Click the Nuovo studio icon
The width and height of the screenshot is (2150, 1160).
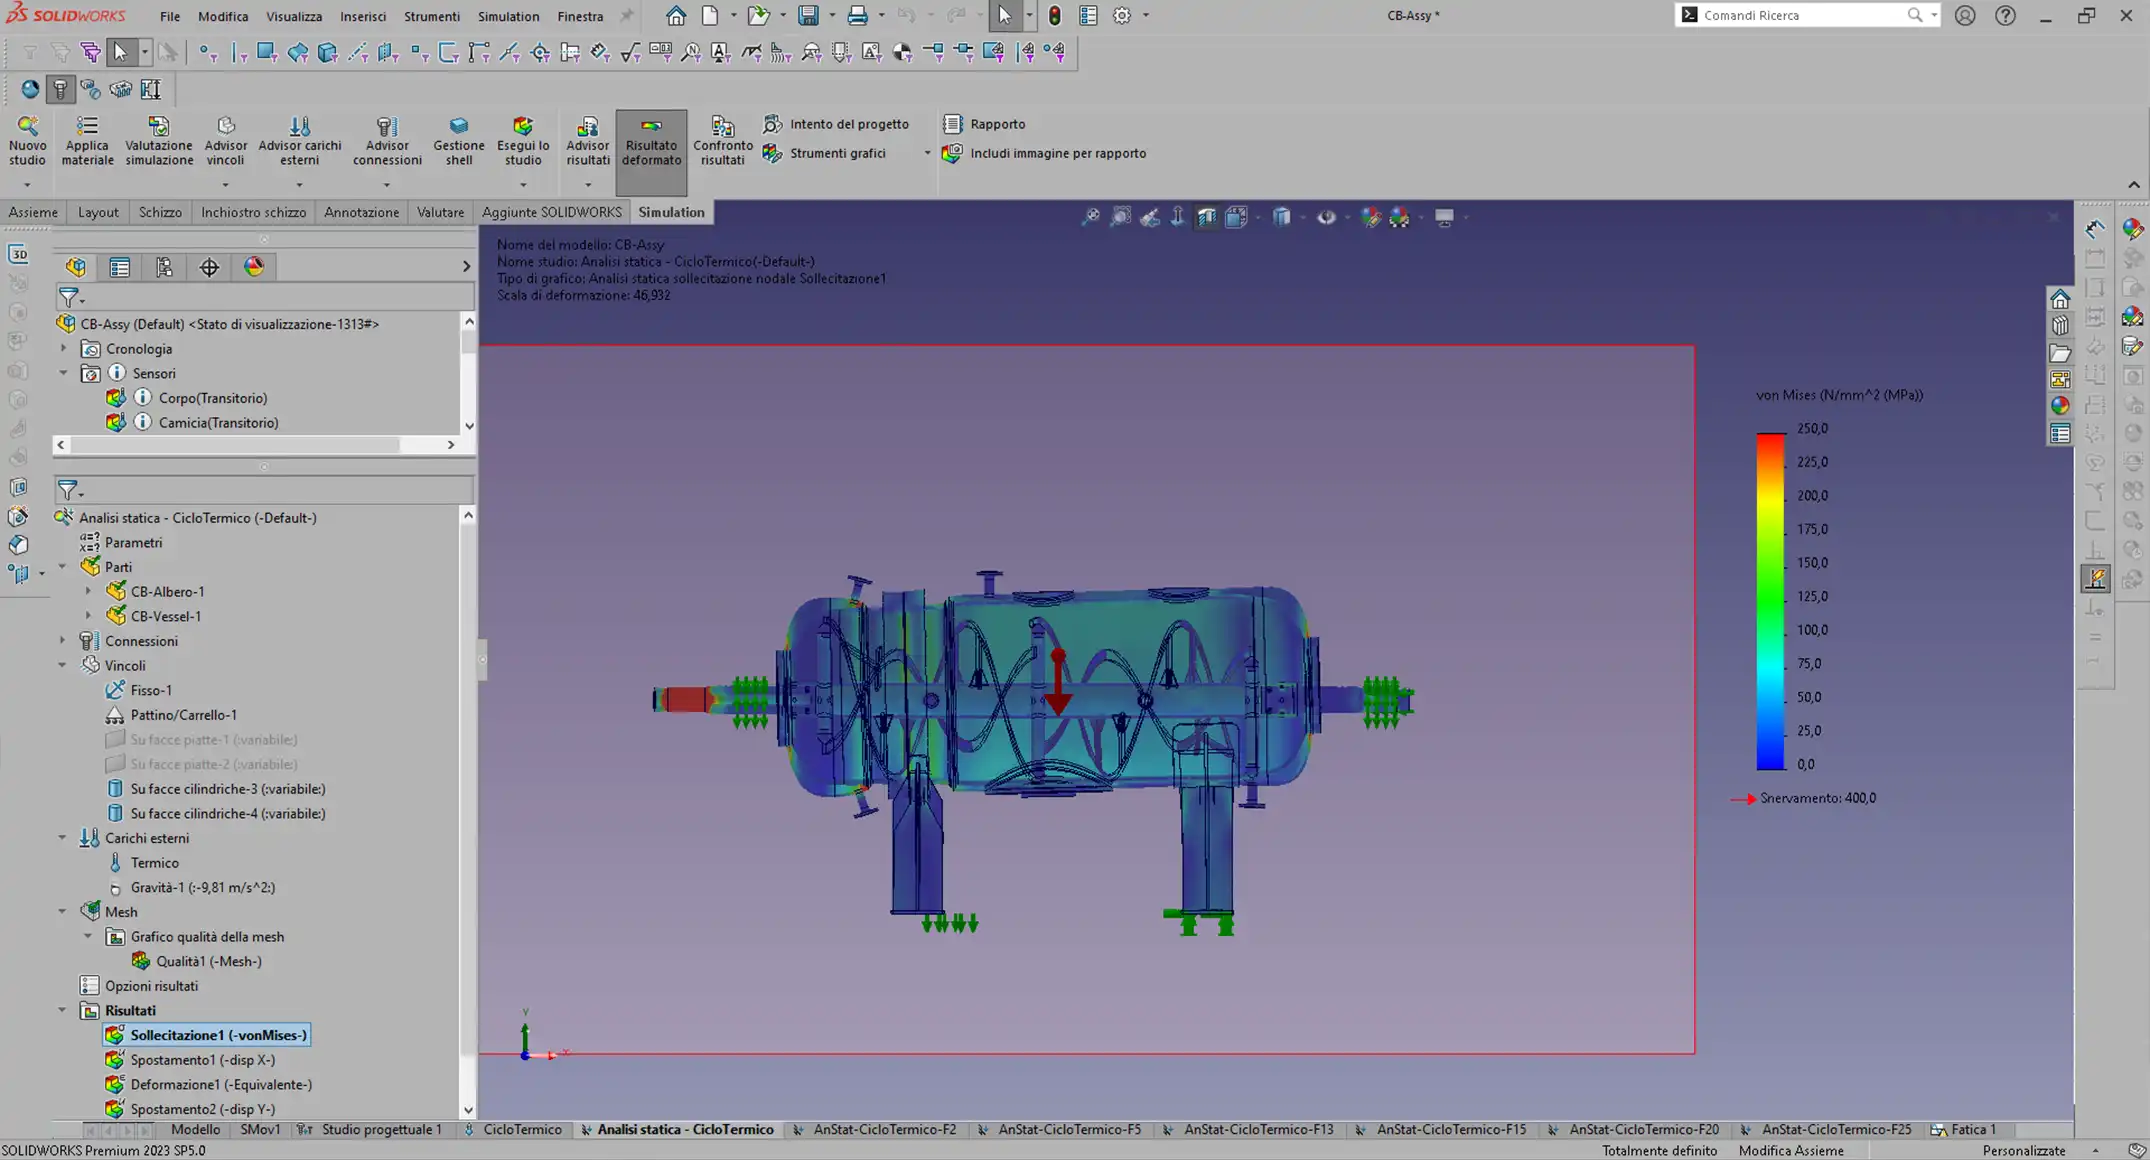point(27,139)
